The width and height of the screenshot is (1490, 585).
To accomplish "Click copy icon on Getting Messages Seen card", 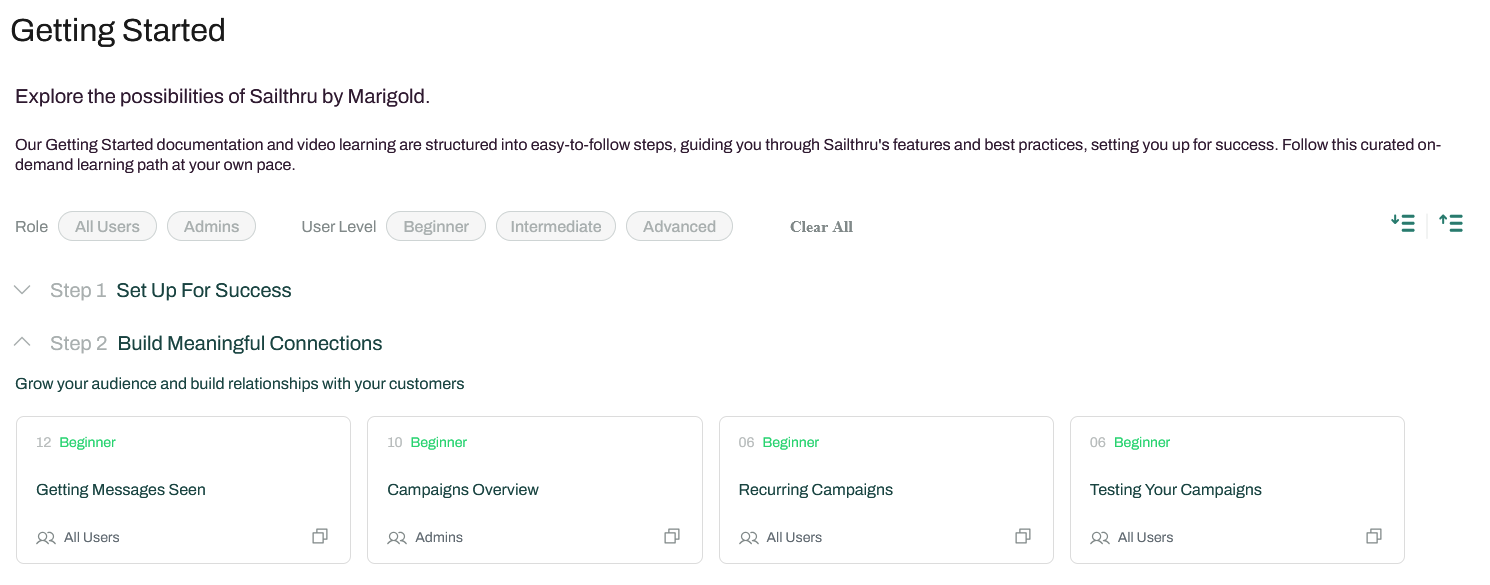I will point(320,537).
